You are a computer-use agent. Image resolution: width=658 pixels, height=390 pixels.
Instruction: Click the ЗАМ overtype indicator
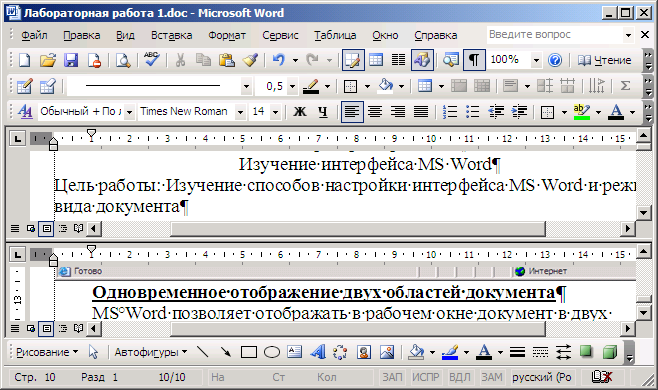[x=492, y=377]
